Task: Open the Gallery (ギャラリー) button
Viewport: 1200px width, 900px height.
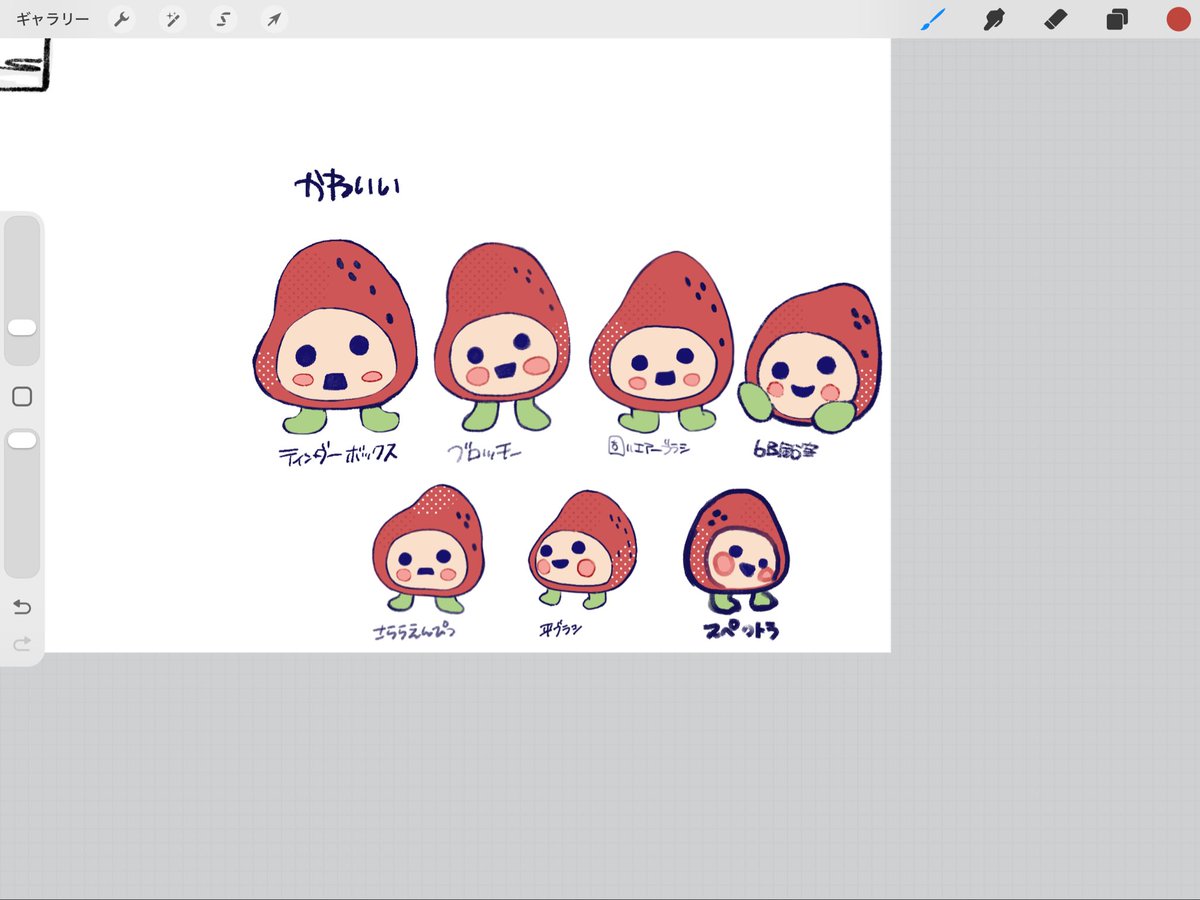Action: click(x=52, y=19)
